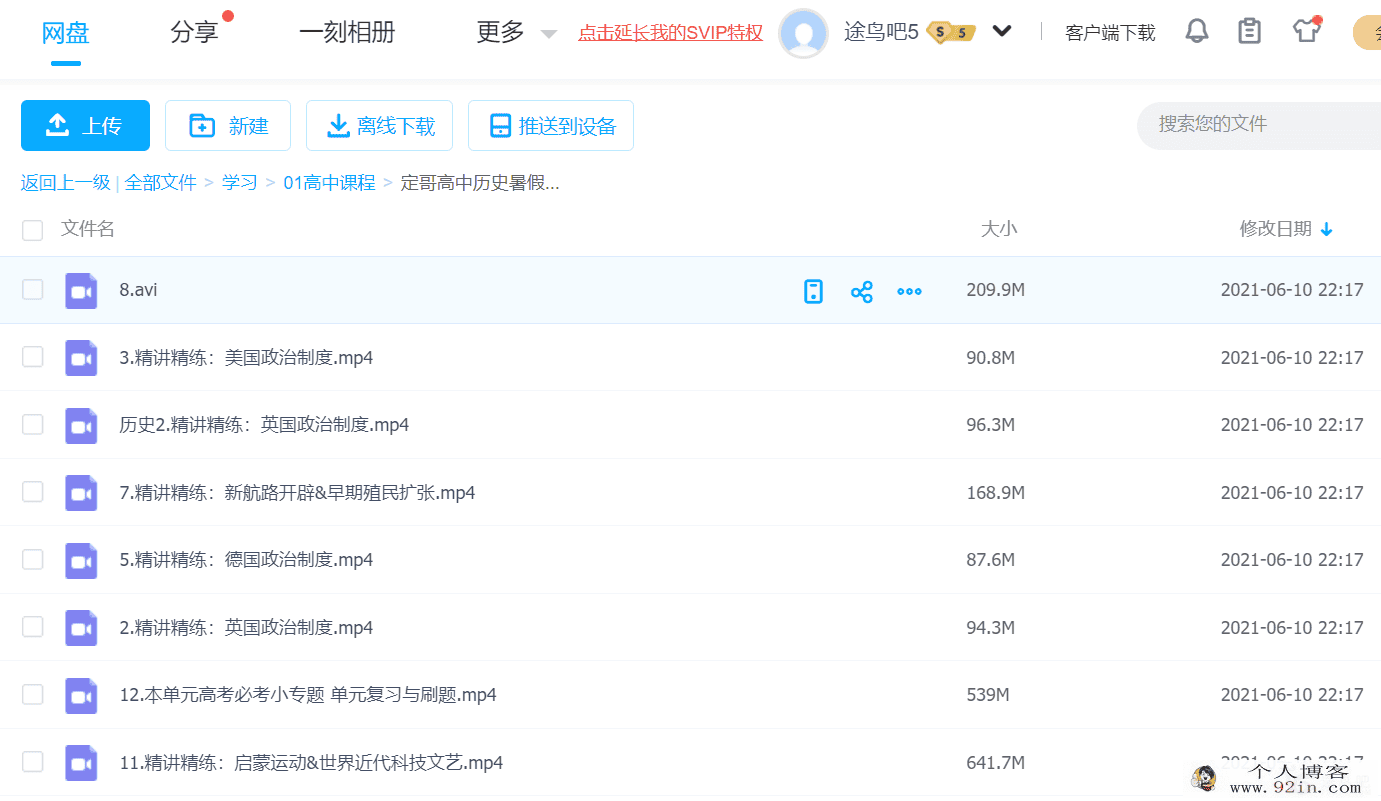Screen dimensions: 1381x801
Task: Switch to the 网盘 tab
Action: 66,32
